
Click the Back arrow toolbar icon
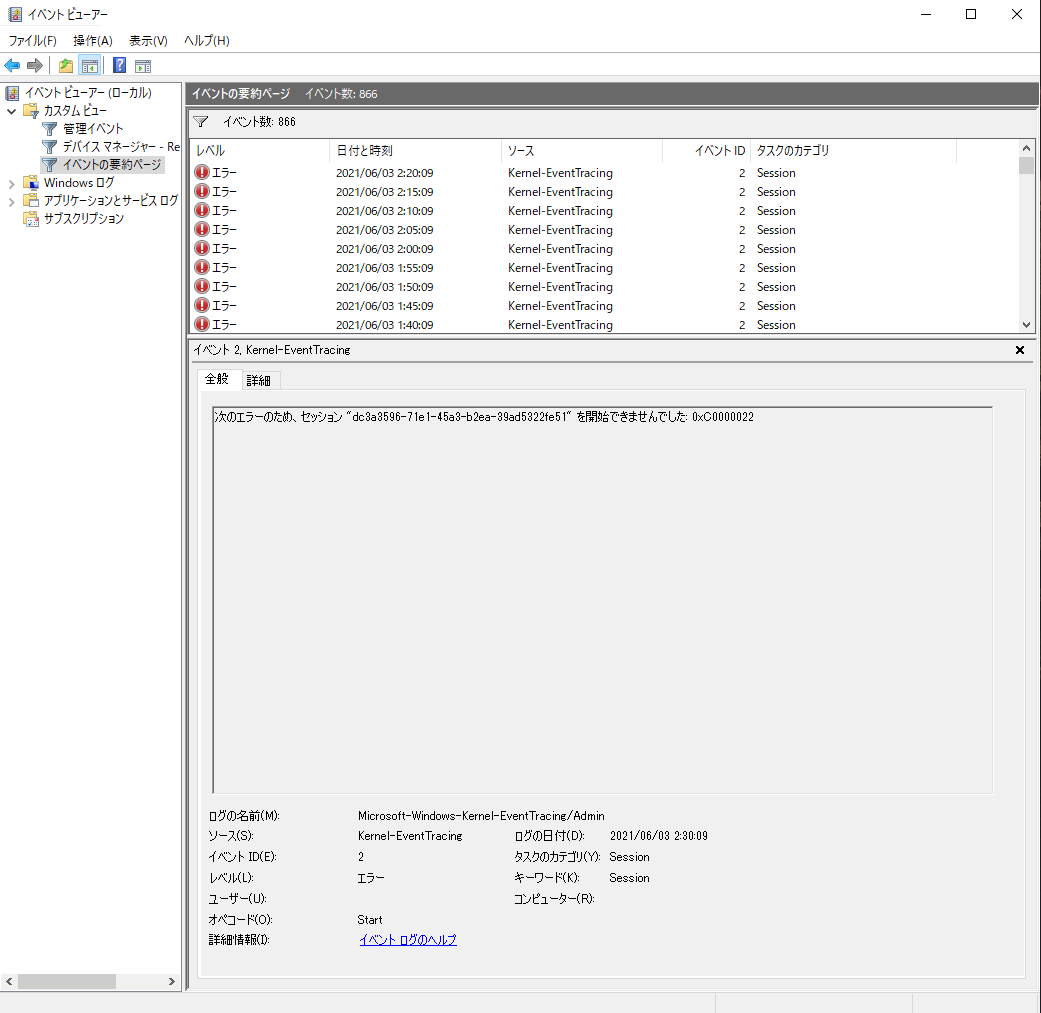(x=12, y=66)
